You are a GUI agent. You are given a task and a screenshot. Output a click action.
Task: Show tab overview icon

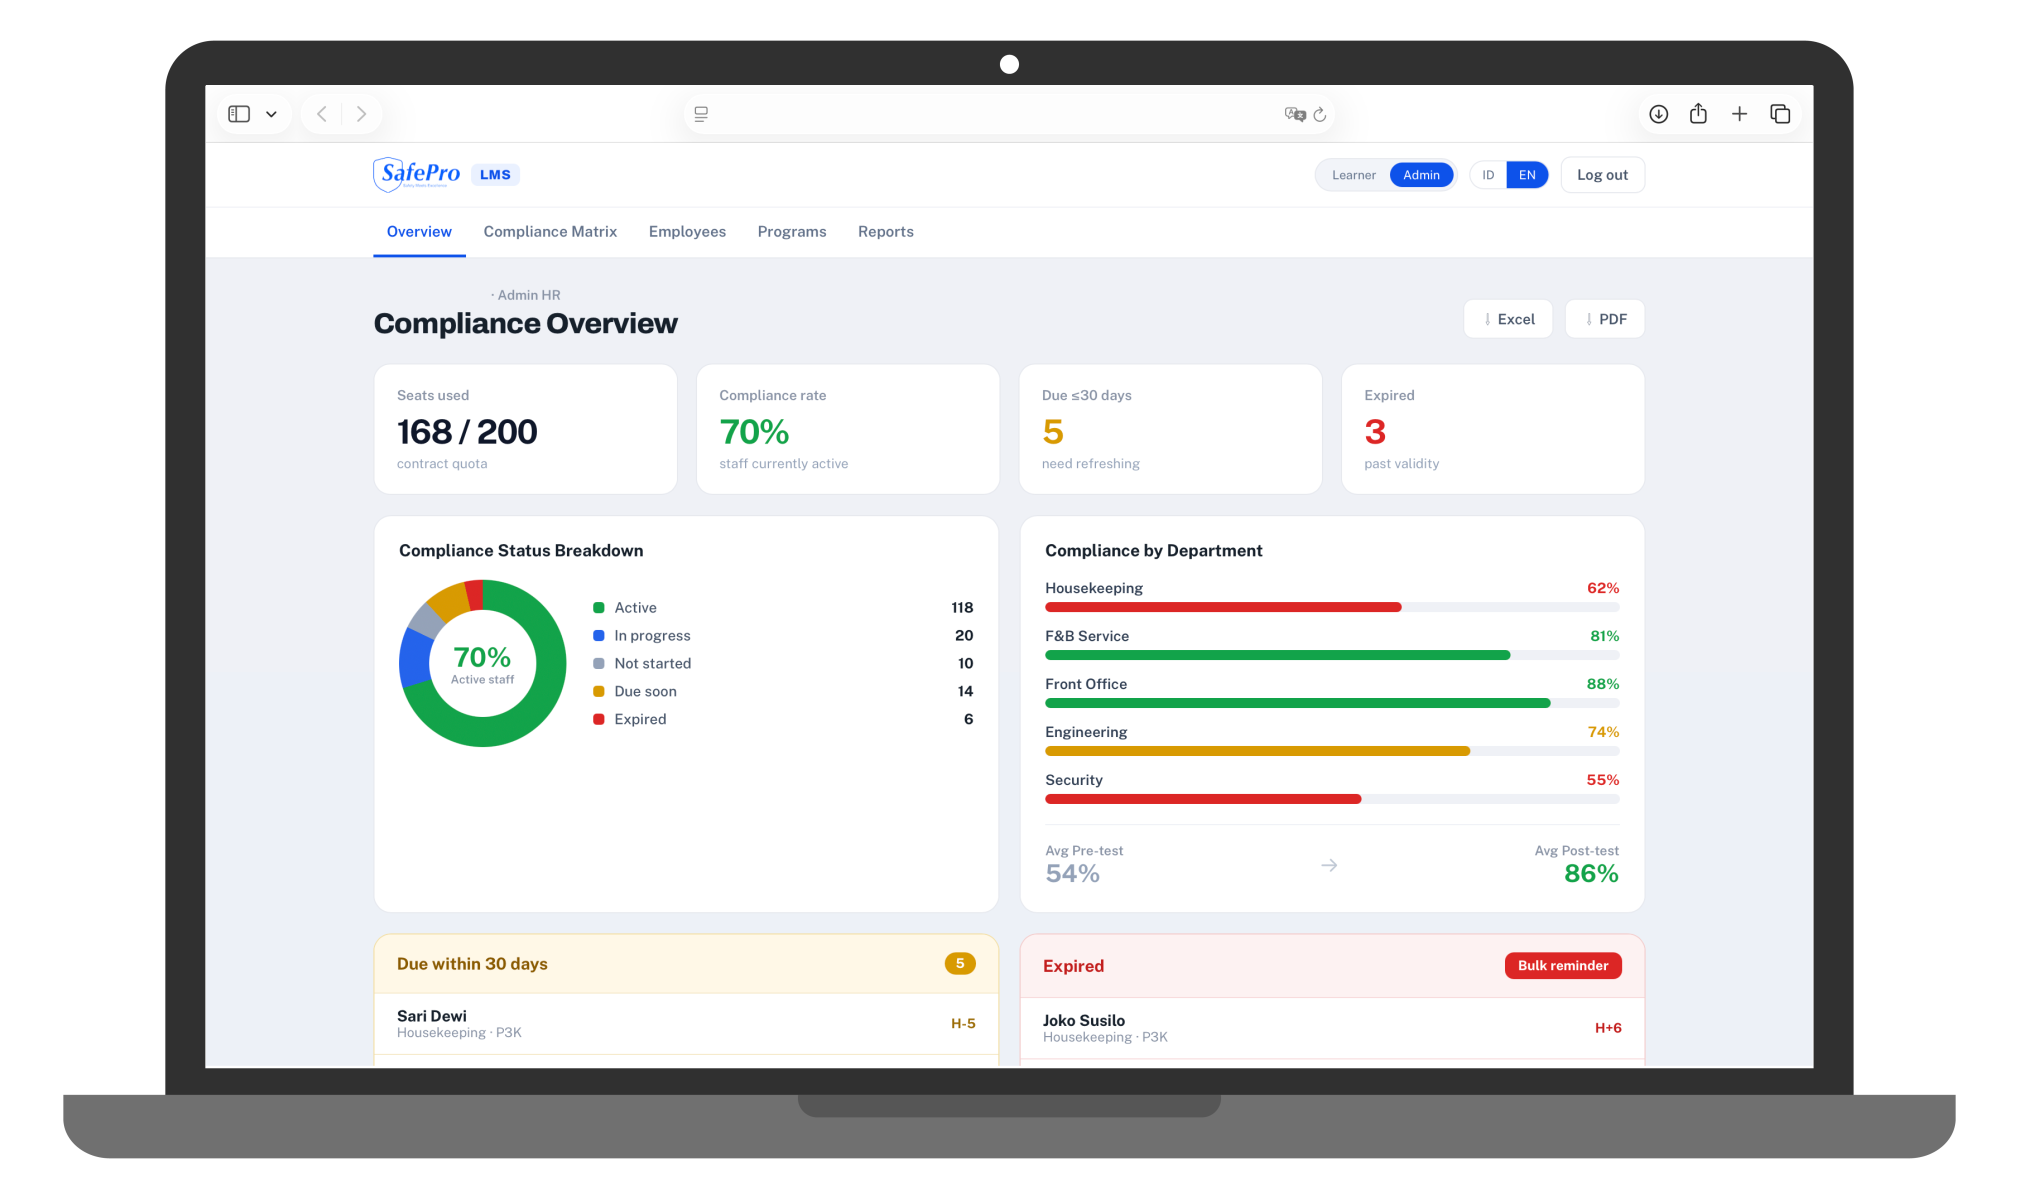[1780, 114]
